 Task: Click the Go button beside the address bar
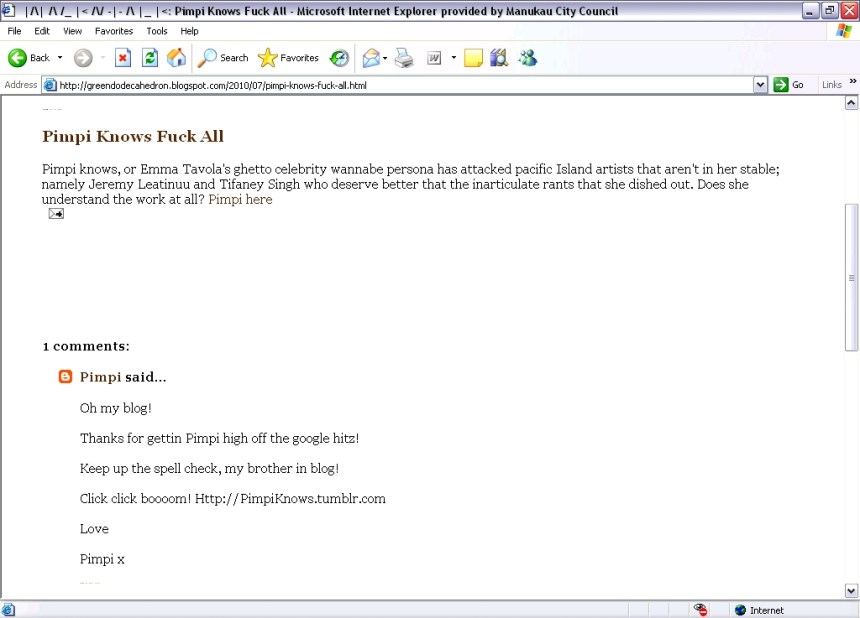[x=789, y=85]
